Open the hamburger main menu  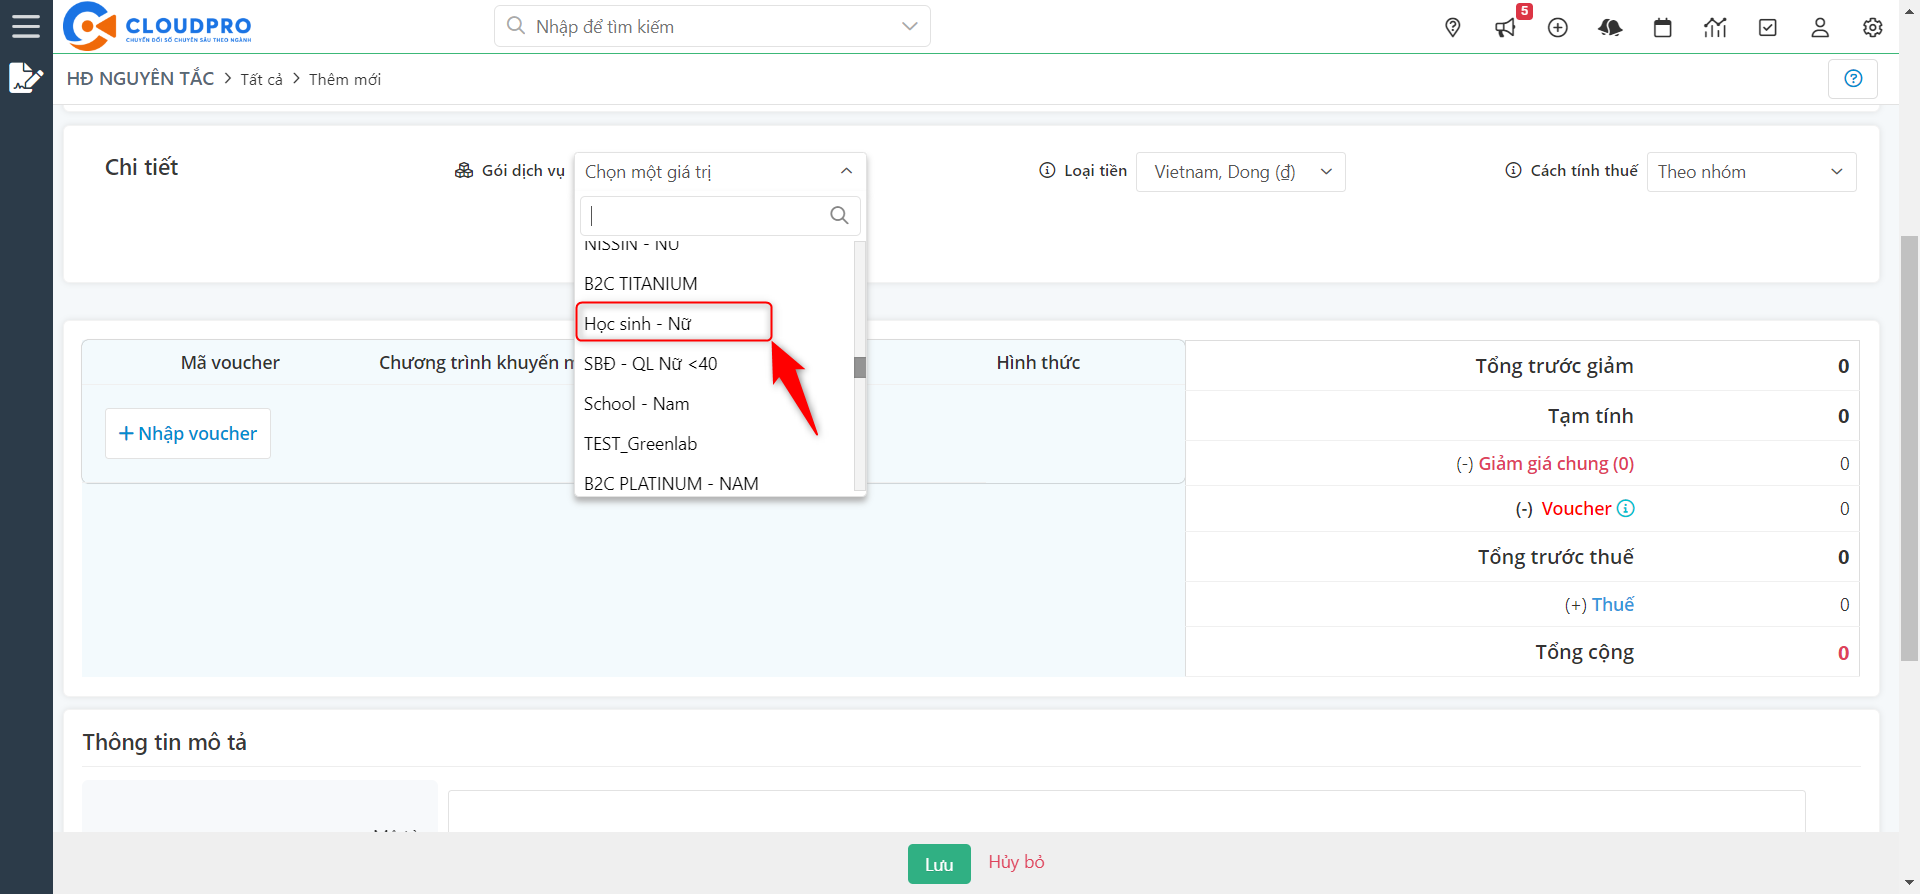click(26, 26)
